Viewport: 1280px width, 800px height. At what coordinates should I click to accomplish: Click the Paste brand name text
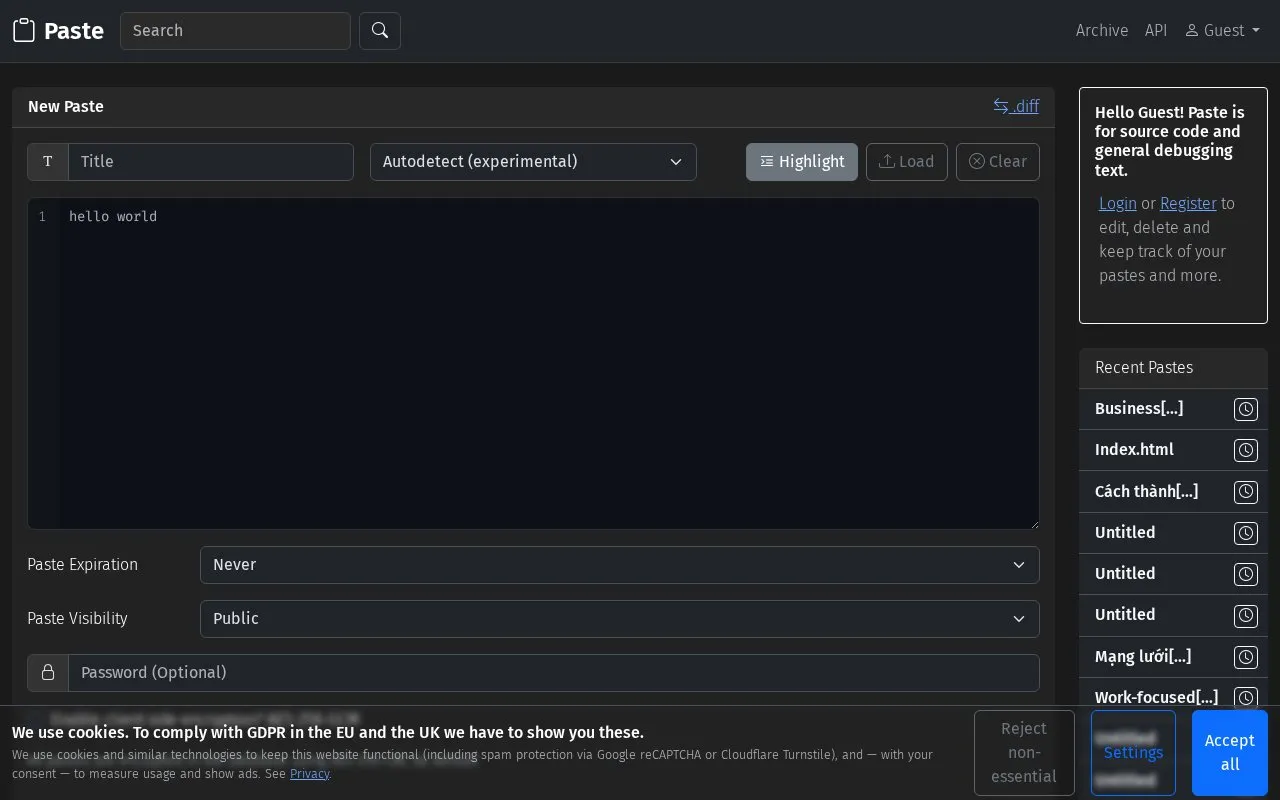[74, 31]
